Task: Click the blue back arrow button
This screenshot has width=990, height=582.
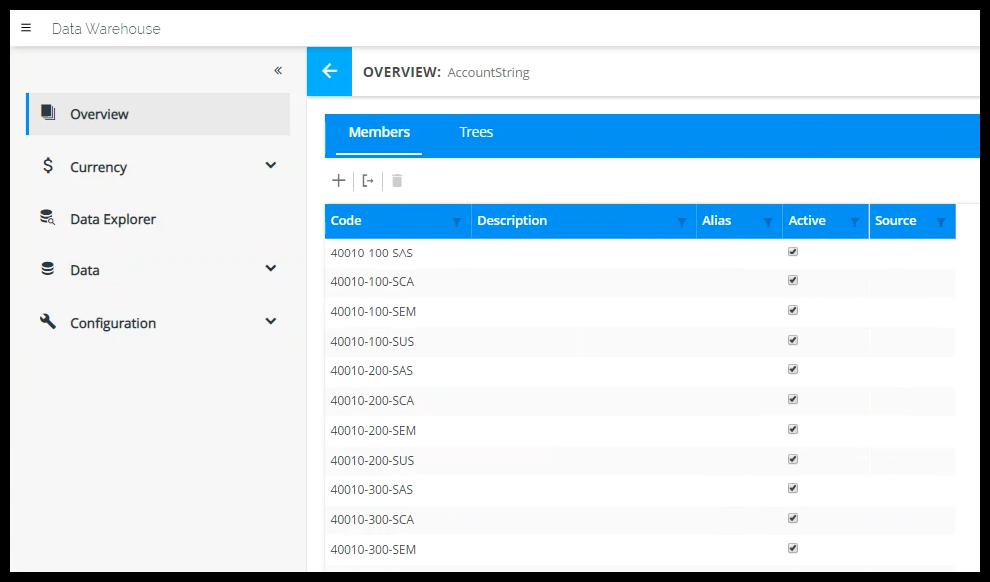Action: coord(329,71)
